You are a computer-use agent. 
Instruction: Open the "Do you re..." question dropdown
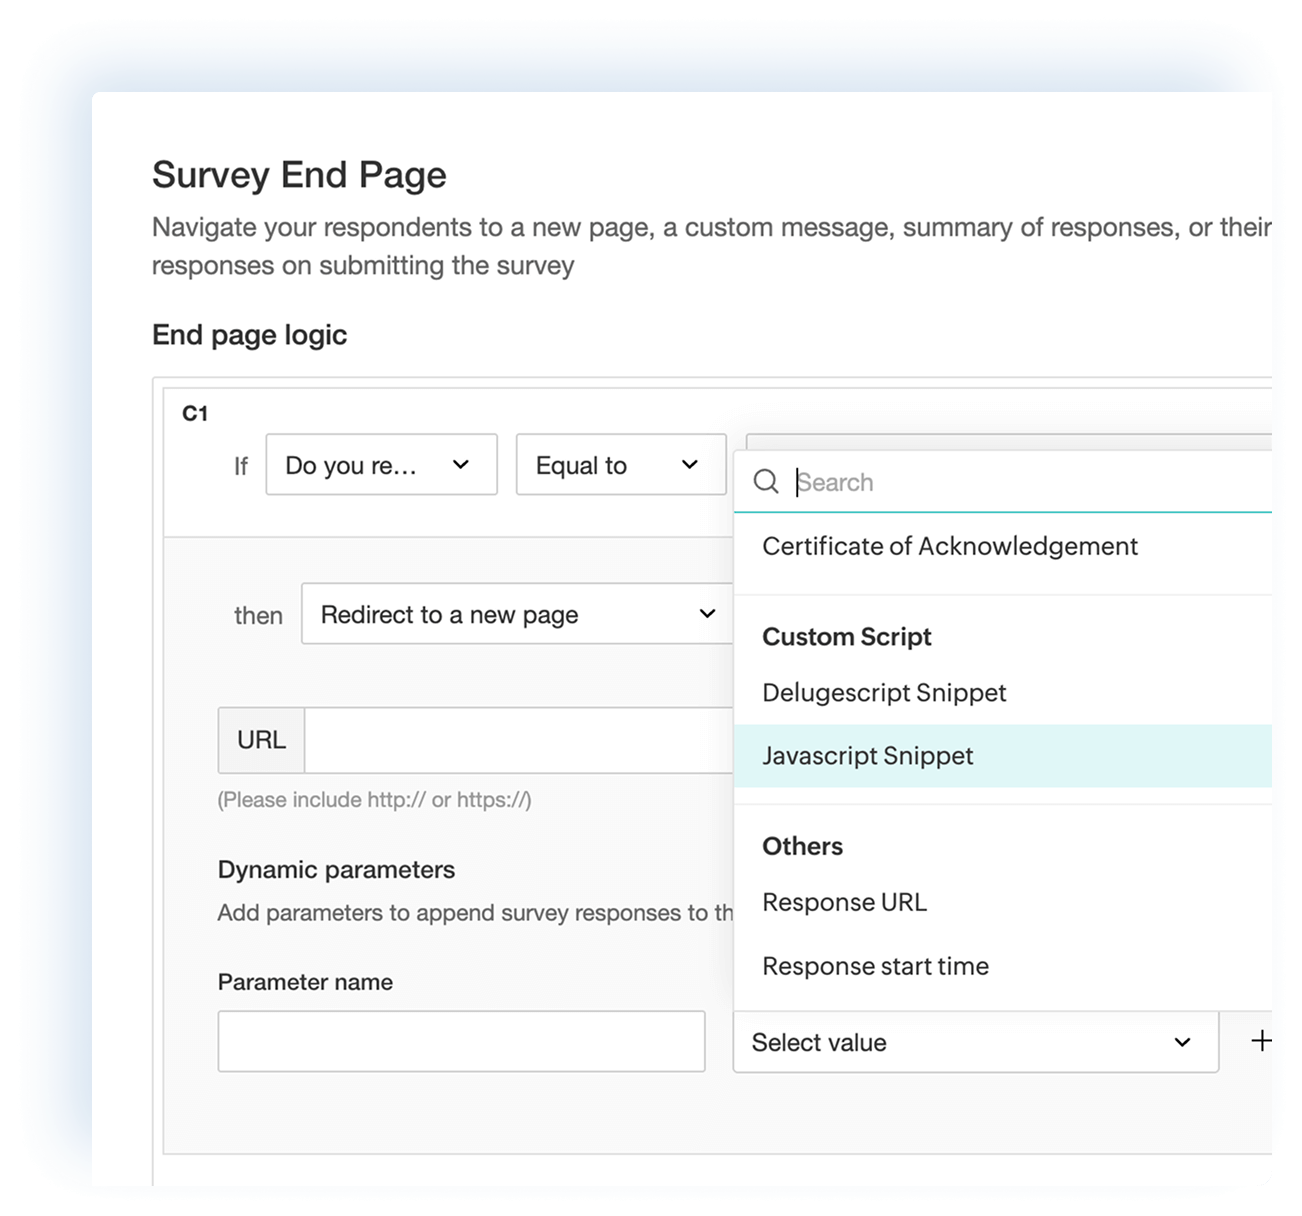pyautogui.click(x=381, y=464)
